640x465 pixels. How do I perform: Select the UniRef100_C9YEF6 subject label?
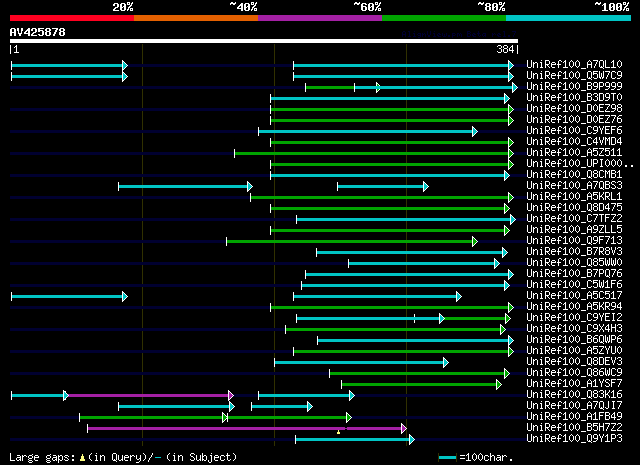(x=574, y=130)
